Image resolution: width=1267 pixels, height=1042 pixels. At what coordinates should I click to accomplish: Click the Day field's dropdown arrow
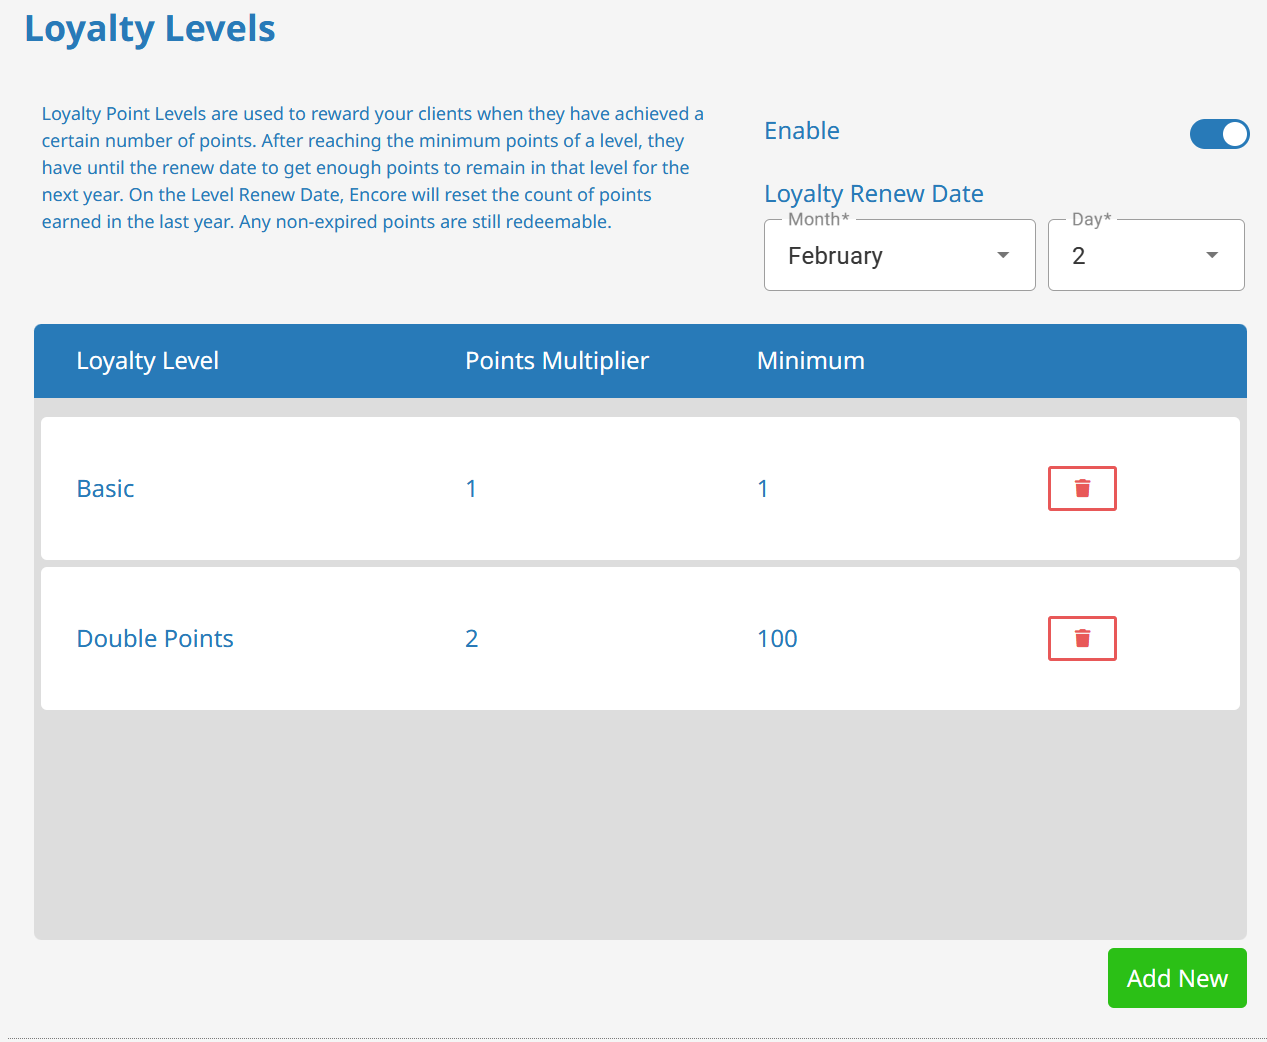1212,256
